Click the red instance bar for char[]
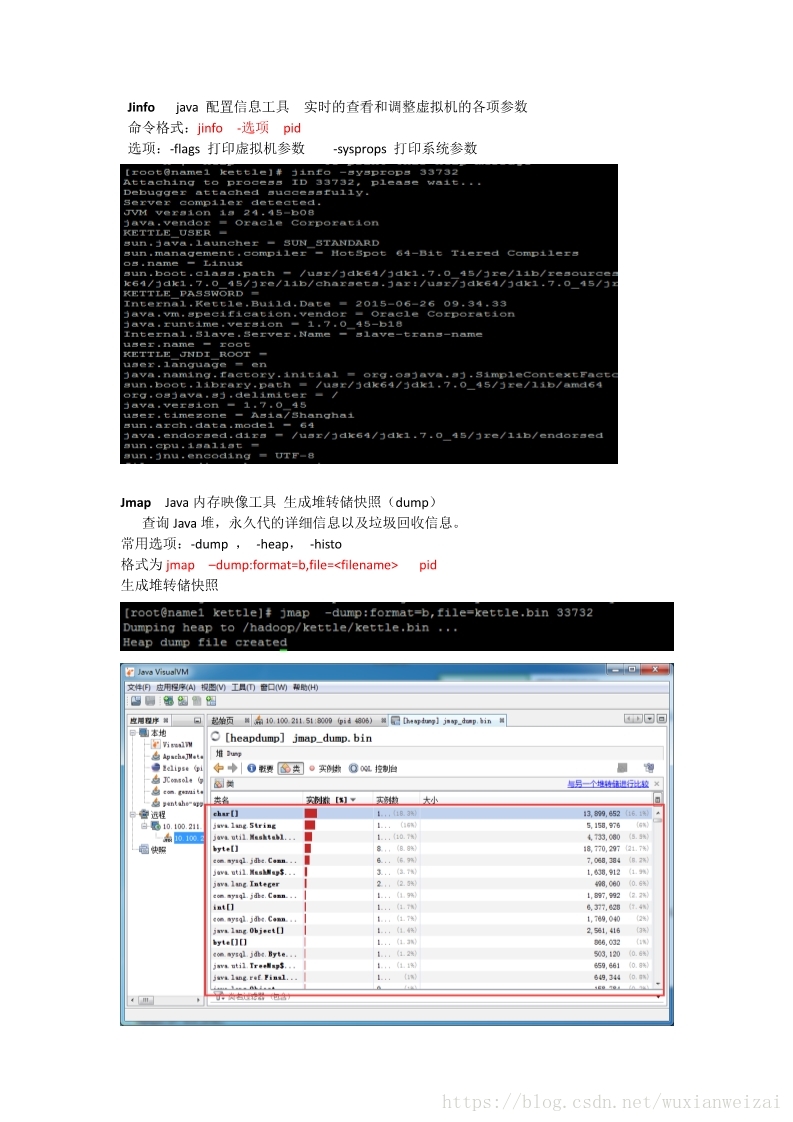The height and width of the screenshot is (1122, 793). pyautogui.click(x=311, y=814)
